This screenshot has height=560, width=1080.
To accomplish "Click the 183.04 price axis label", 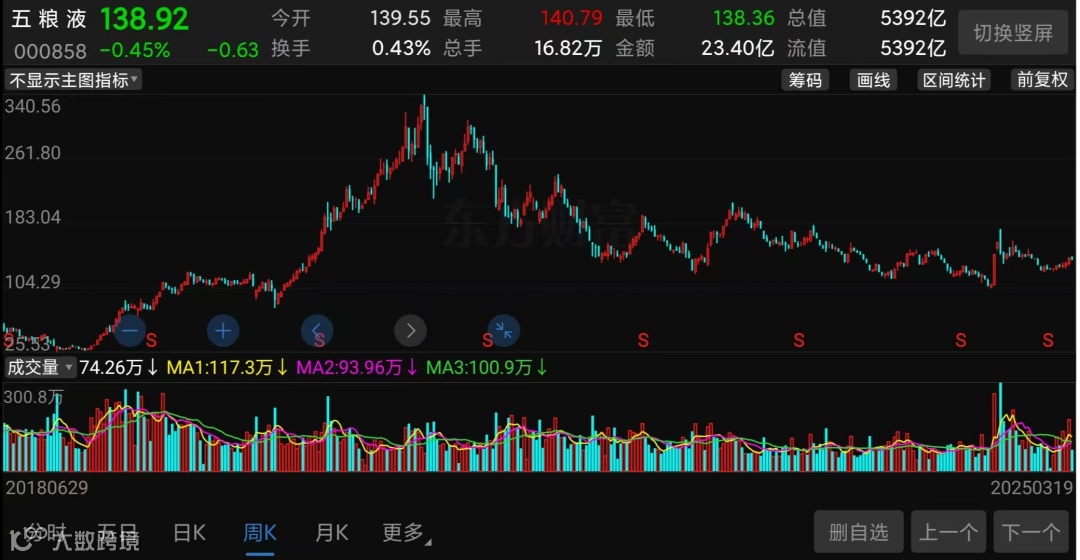I will (x=32, y=218).
